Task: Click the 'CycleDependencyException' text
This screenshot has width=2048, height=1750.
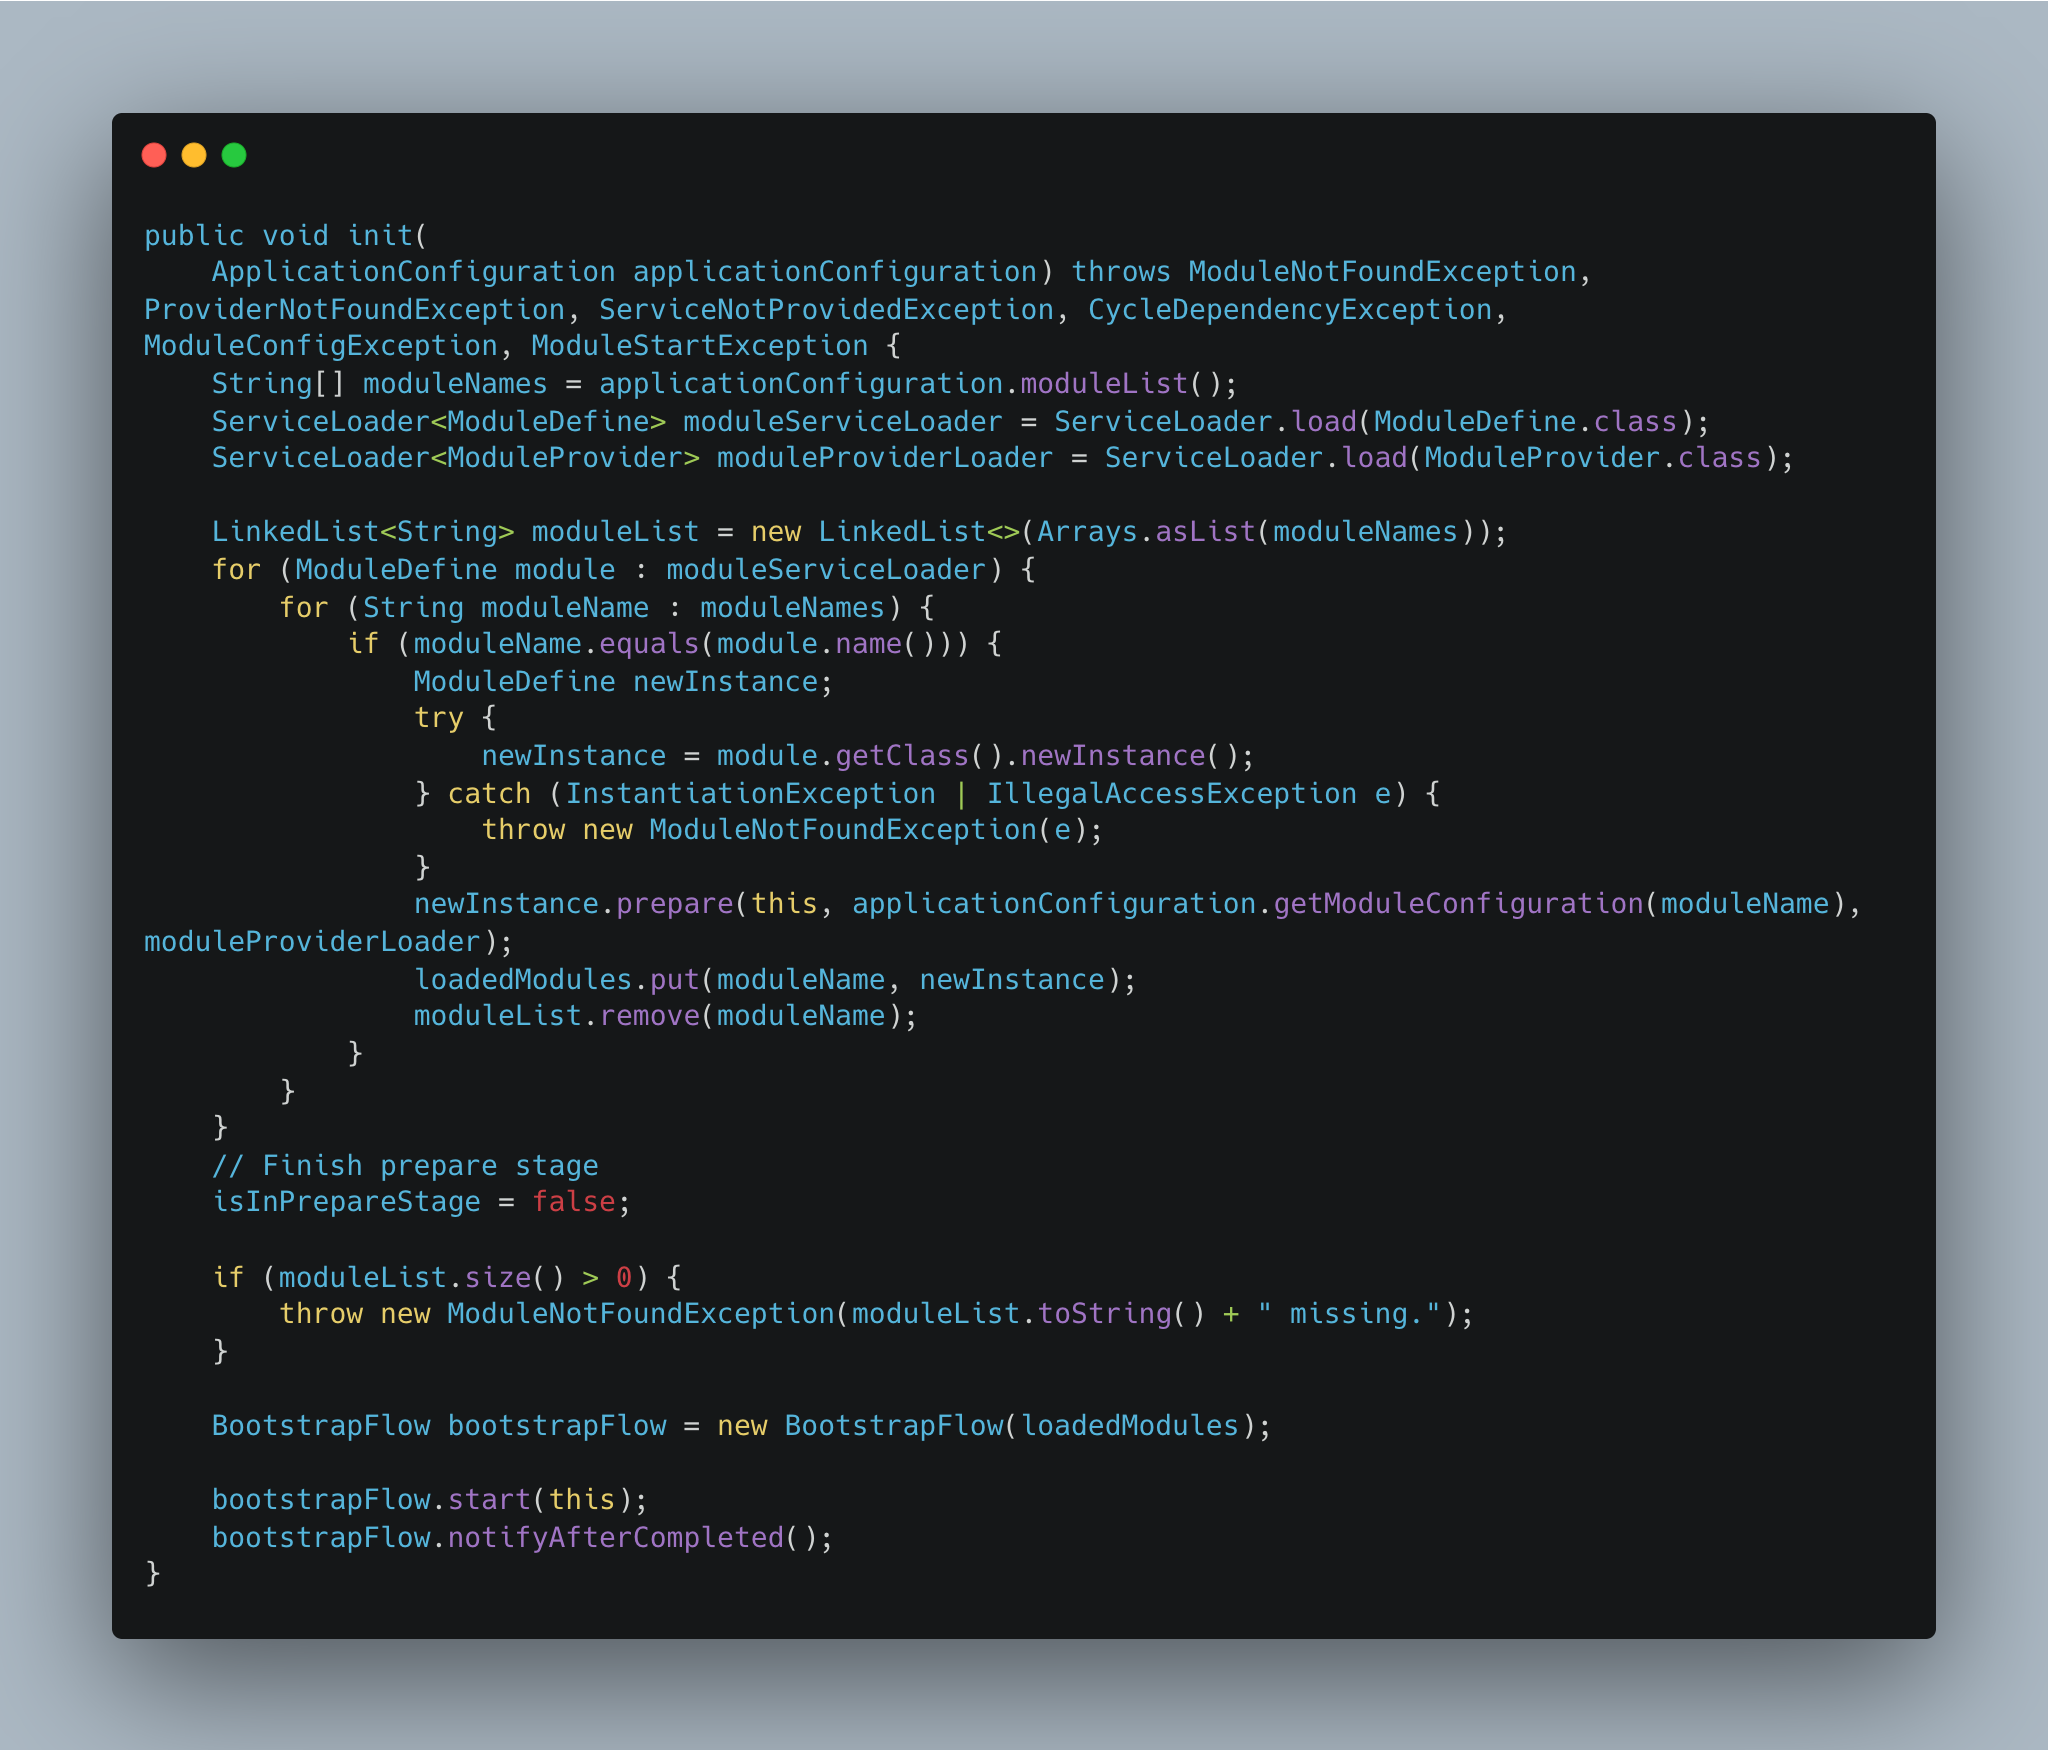Action: pyautogui.click(x=1290, y=310)
